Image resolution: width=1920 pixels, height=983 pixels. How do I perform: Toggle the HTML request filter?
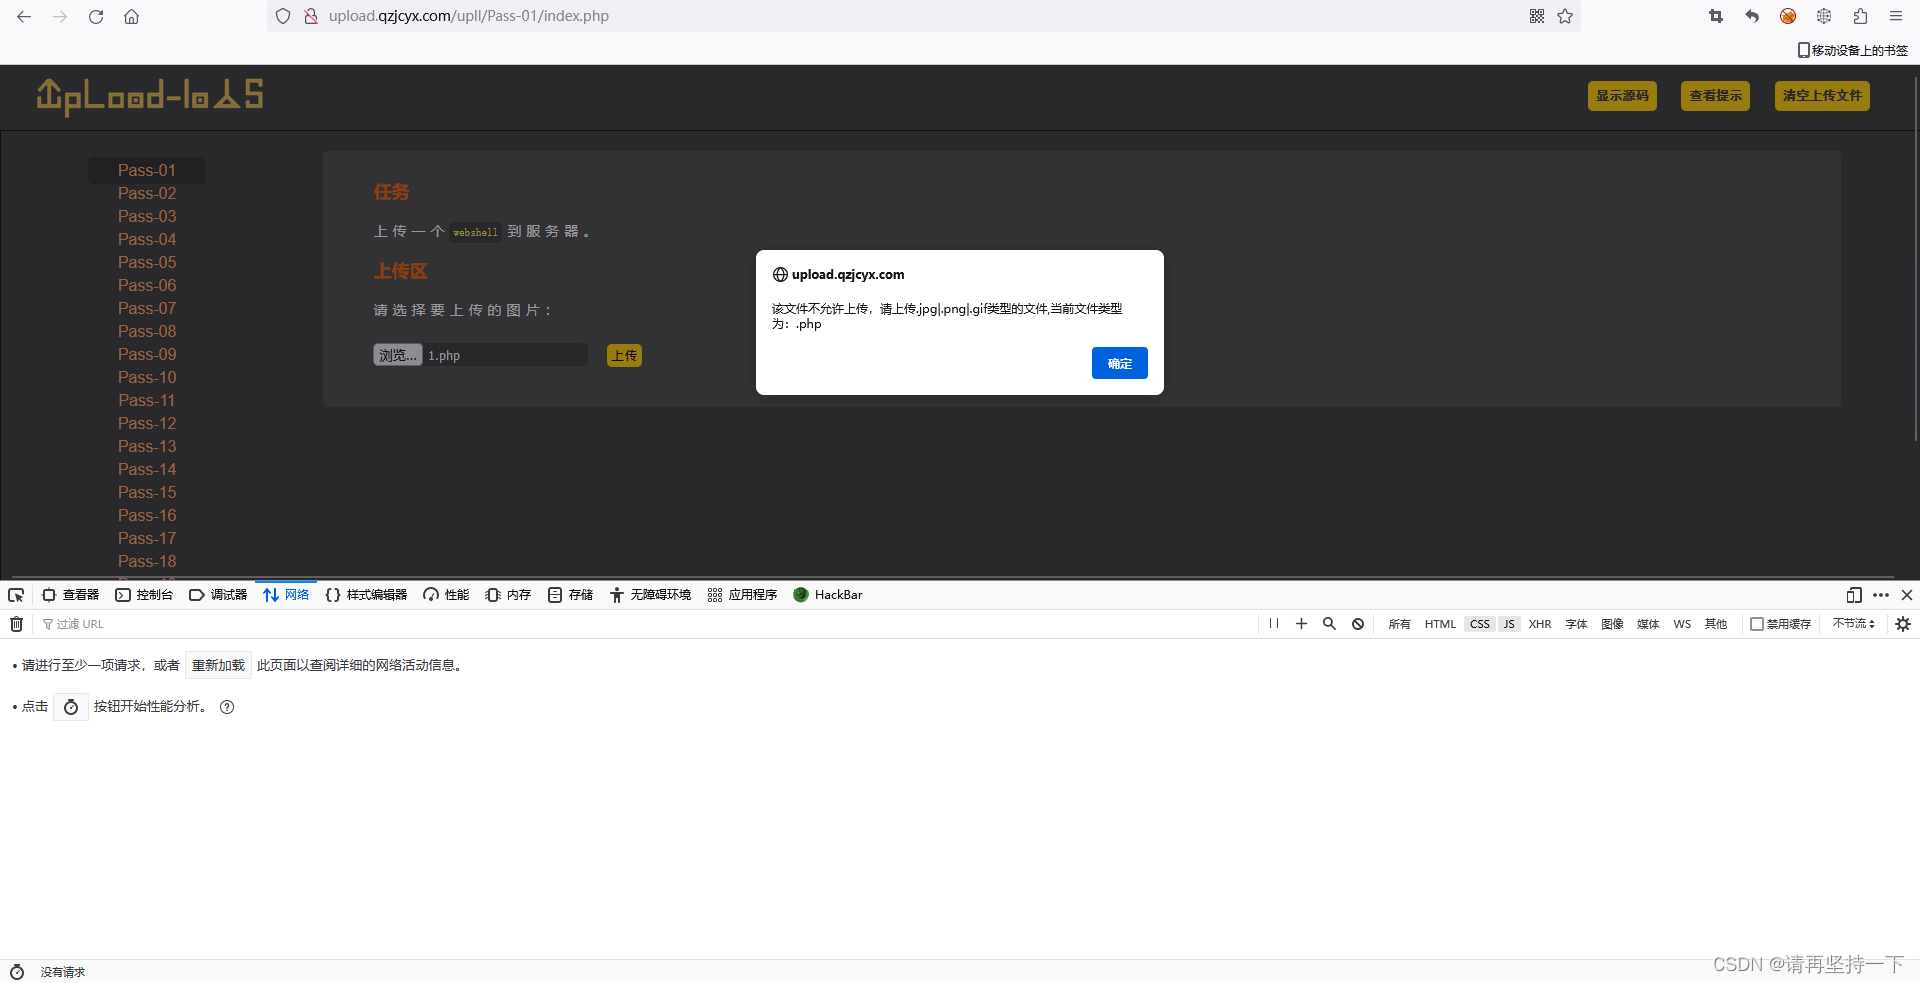click(1440, 624)
